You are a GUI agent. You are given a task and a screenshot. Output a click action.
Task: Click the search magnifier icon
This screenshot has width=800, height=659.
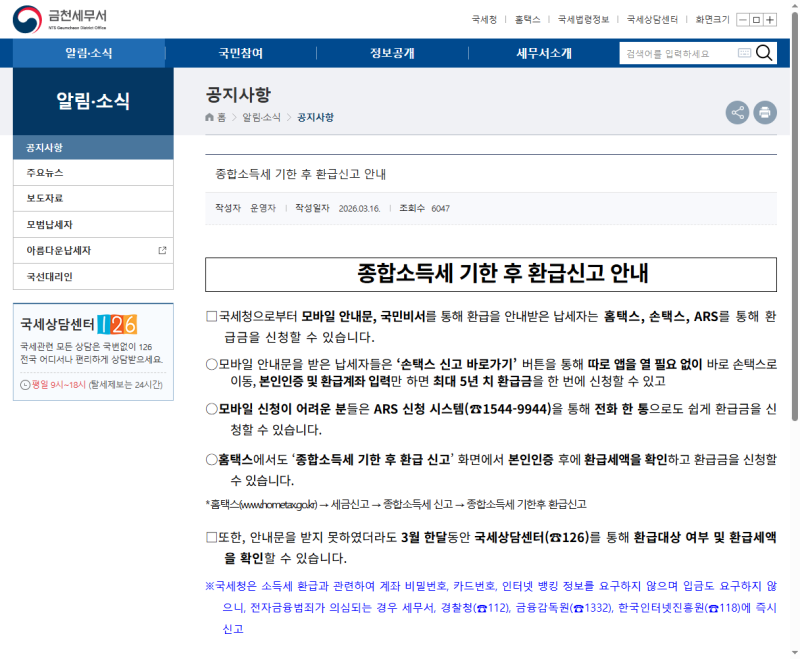(x=764, y=53)
